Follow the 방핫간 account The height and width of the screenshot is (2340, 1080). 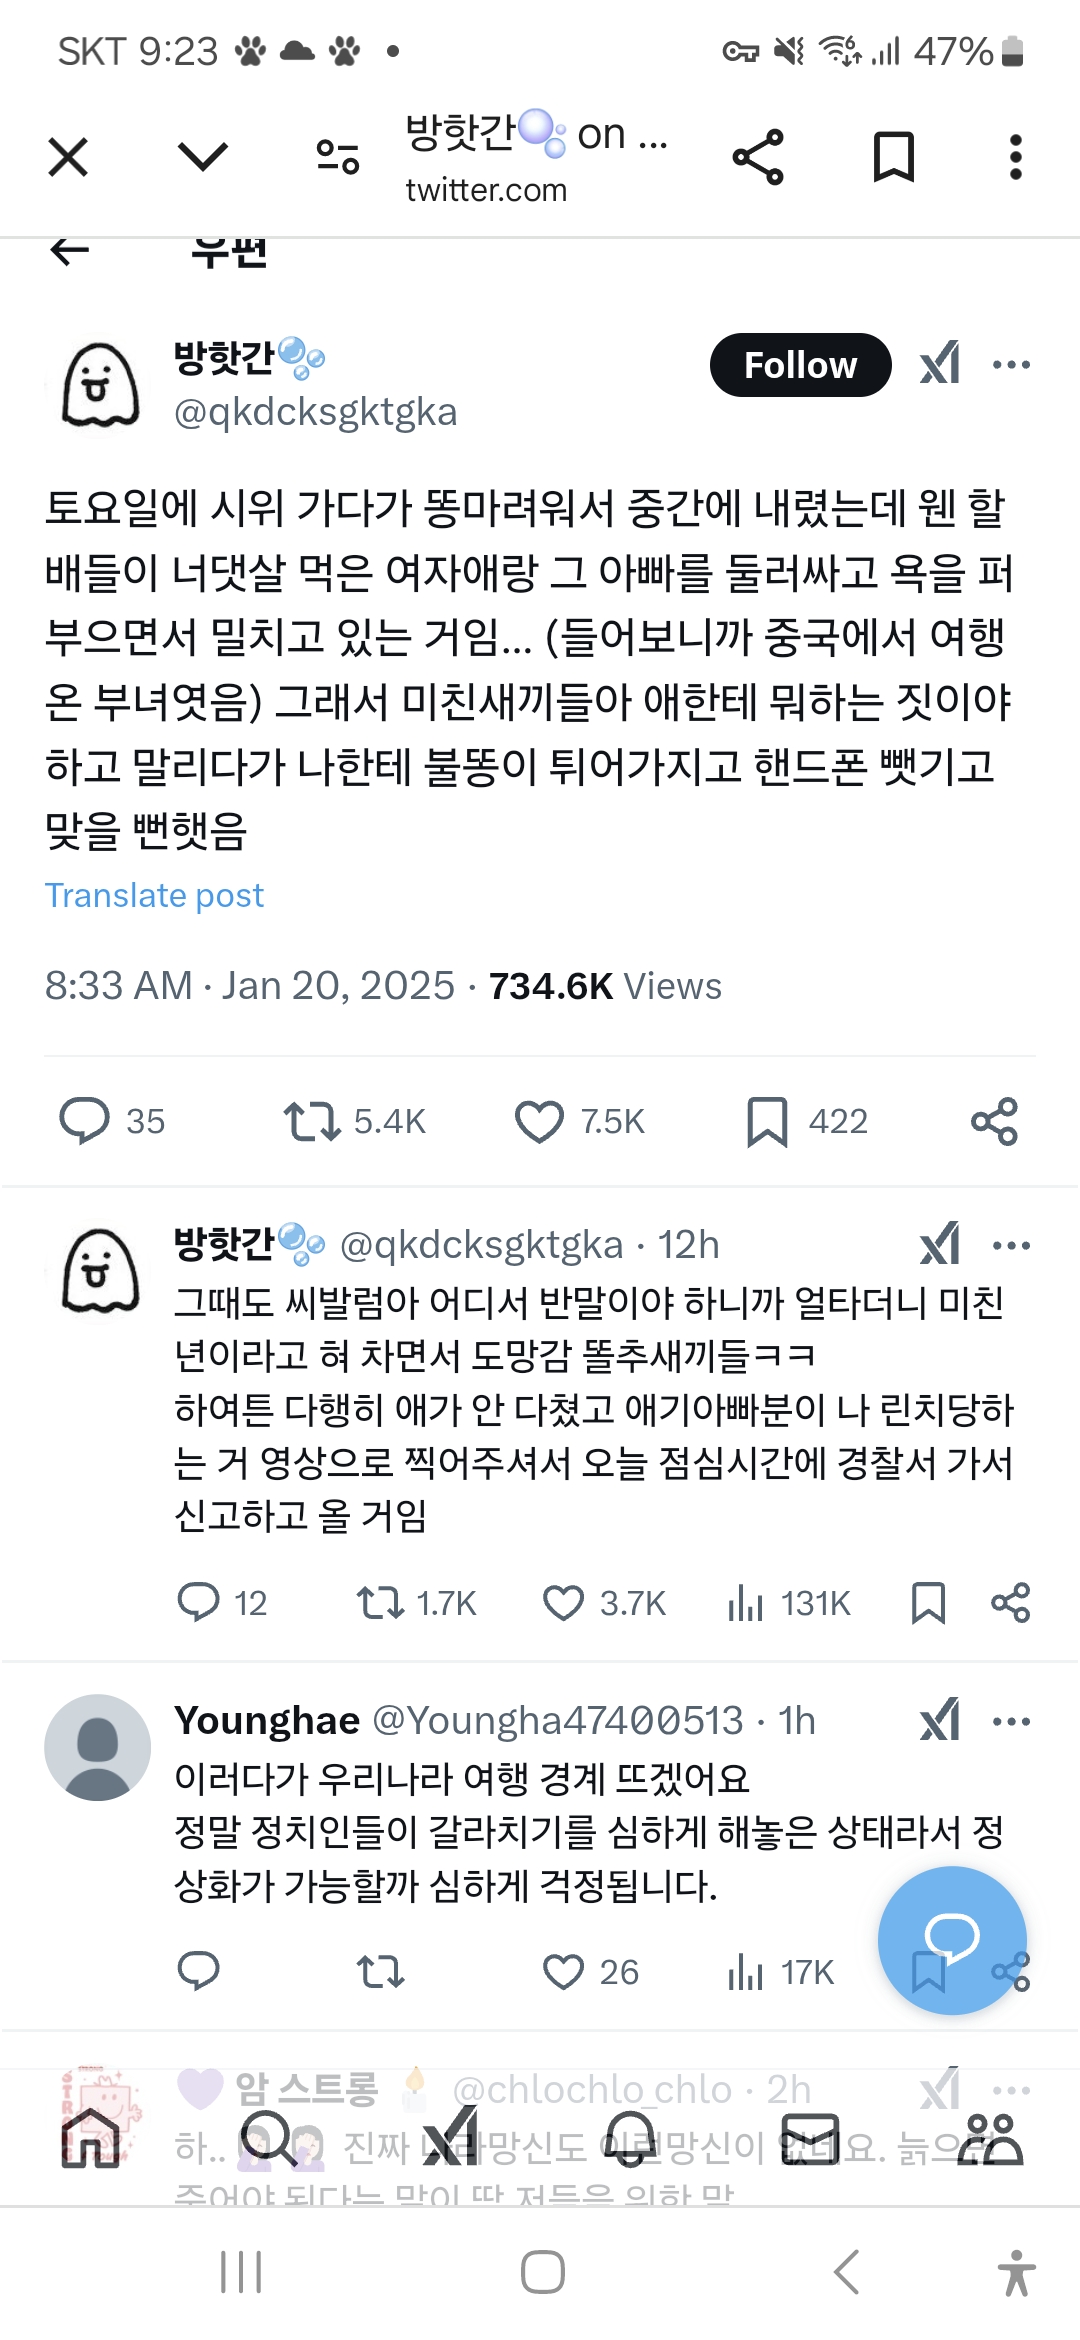pos(800,365)
